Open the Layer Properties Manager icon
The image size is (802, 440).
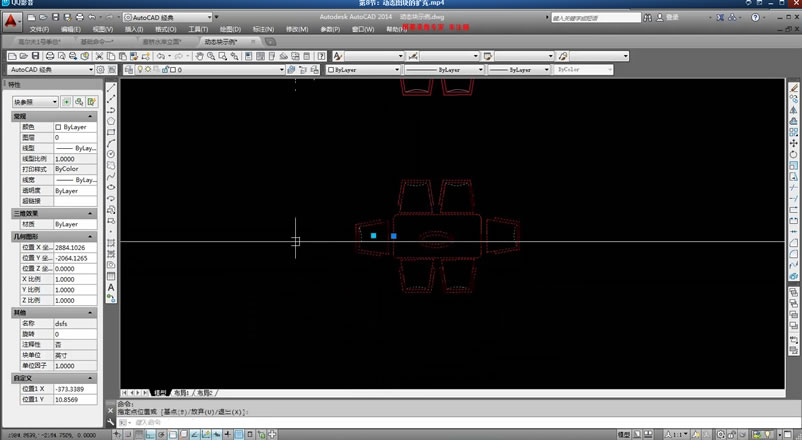pyautogui.click(x=129, y=70)
